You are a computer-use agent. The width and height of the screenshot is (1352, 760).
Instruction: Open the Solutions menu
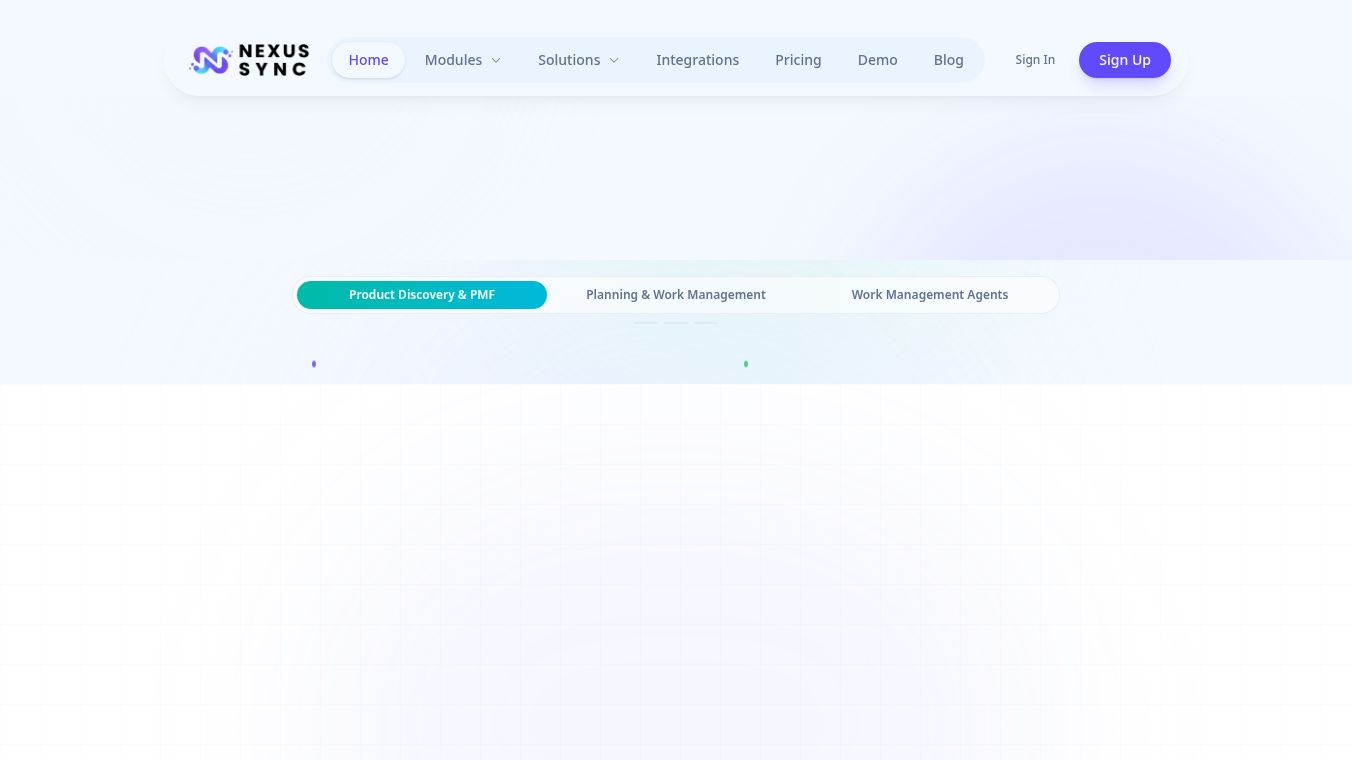click(x=579, y=60)
